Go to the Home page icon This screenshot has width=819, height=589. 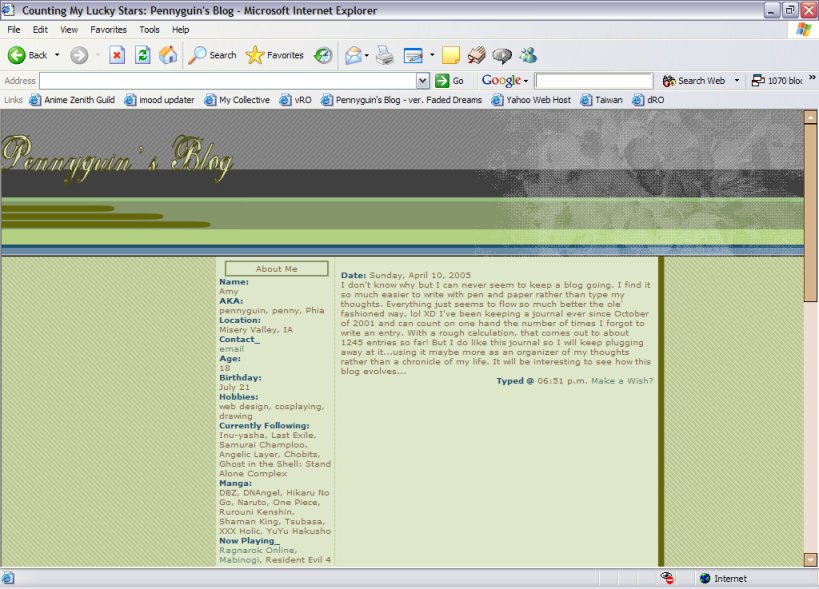click(168, 55)
